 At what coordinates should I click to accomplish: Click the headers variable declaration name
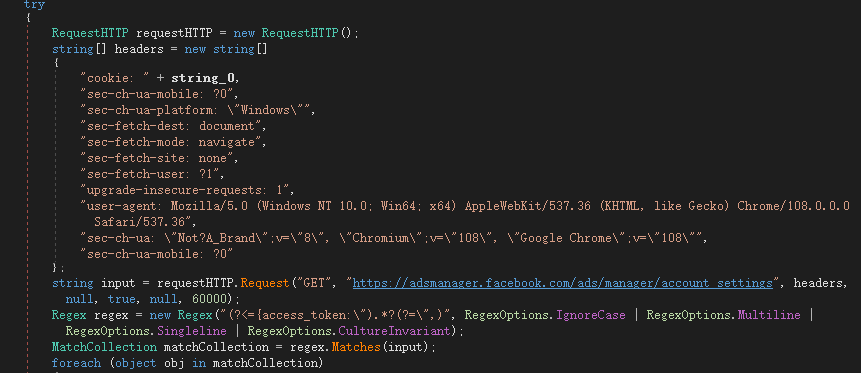[139, 49]
